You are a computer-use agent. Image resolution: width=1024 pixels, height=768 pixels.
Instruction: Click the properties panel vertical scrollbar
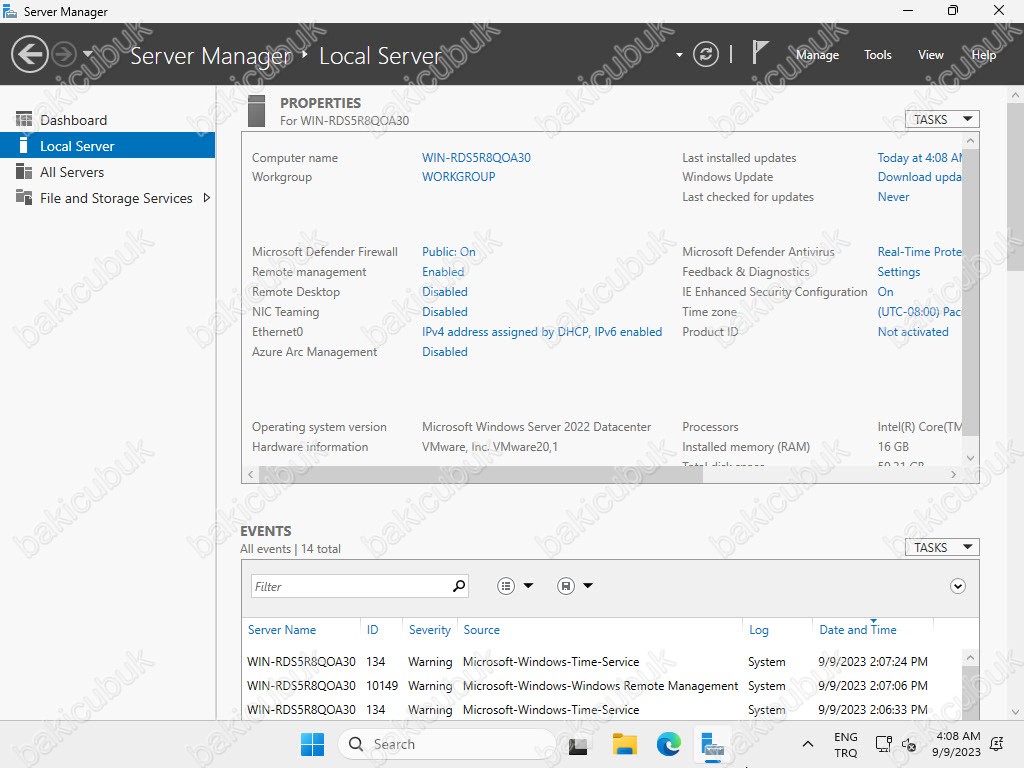pos(970,292)
